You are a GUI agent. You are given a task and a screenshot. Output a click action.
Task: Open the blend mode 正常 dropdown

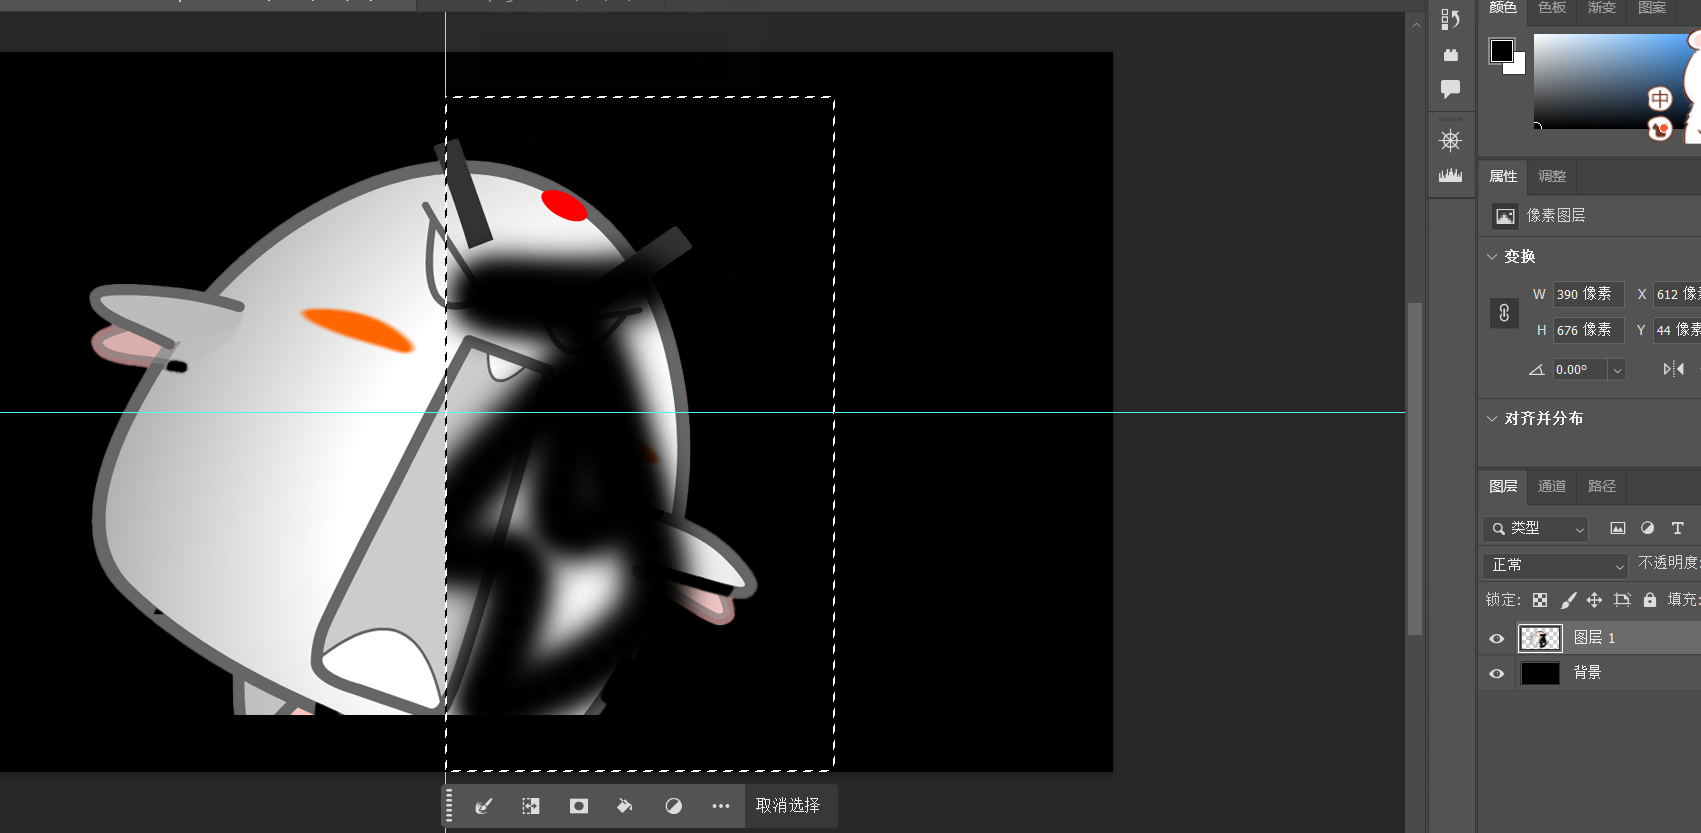click(1555, 565)
